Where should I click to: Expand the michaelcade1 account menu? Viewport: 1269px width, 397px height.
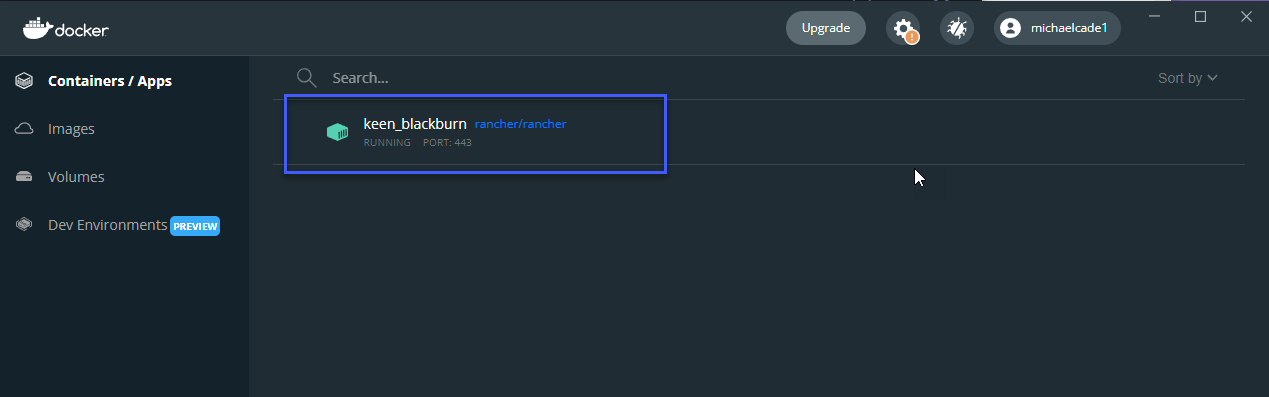1057,28
